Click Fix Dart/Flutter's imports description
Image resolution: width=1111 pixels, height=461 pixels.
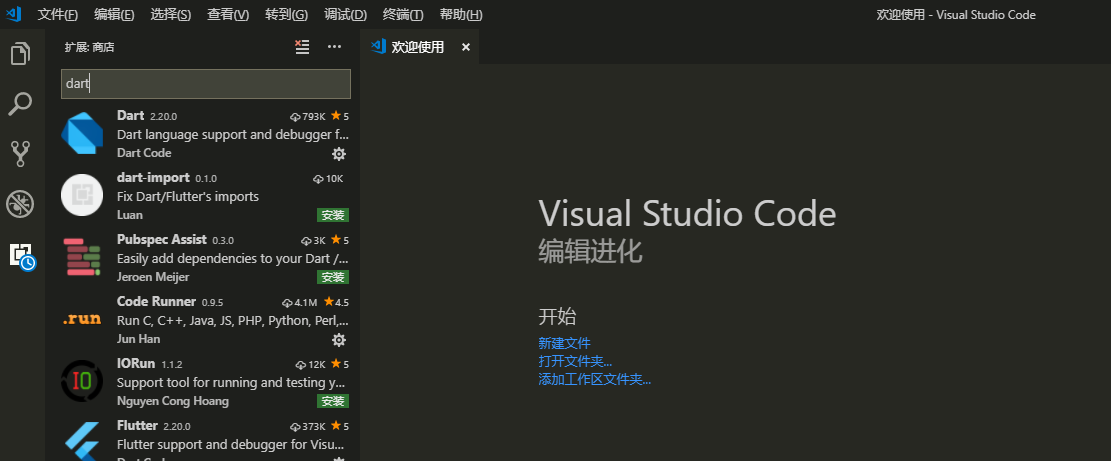click(188, 196)
